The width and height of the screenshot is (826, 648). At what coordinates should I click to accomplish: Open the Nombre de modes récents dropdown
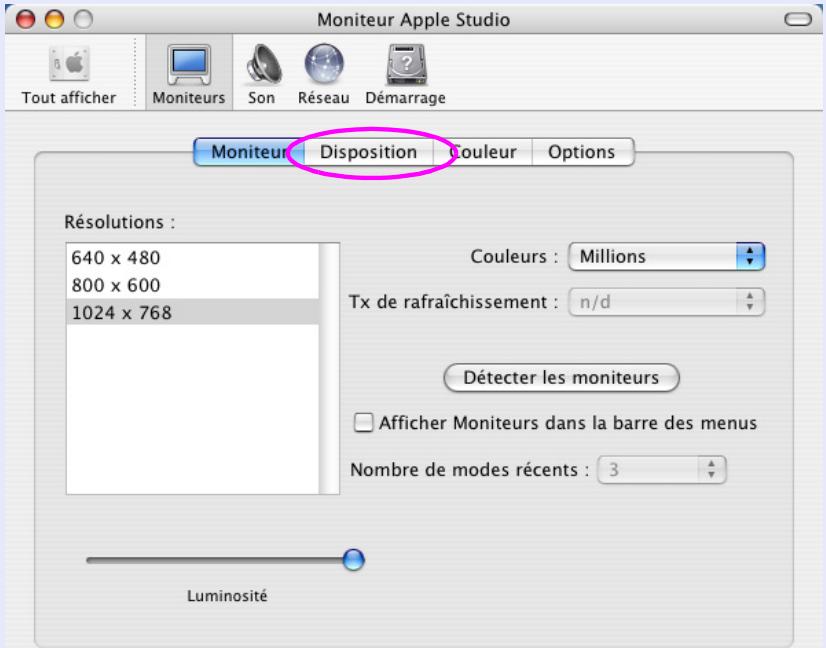point(662,469)
